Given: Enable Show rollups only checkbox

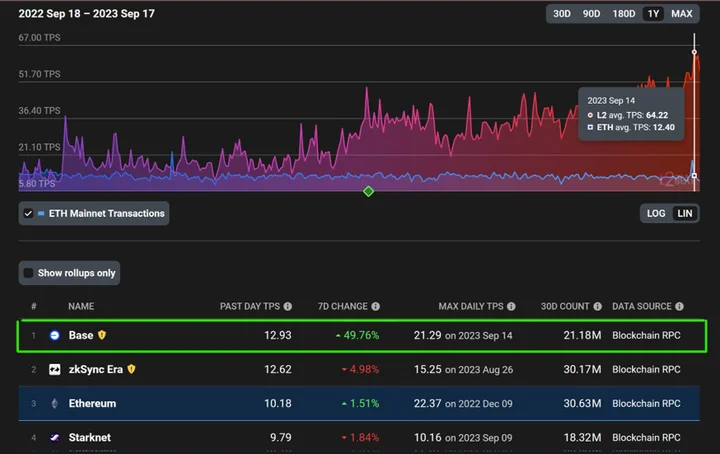Looking at the screenshot, I should coord(28,273).
